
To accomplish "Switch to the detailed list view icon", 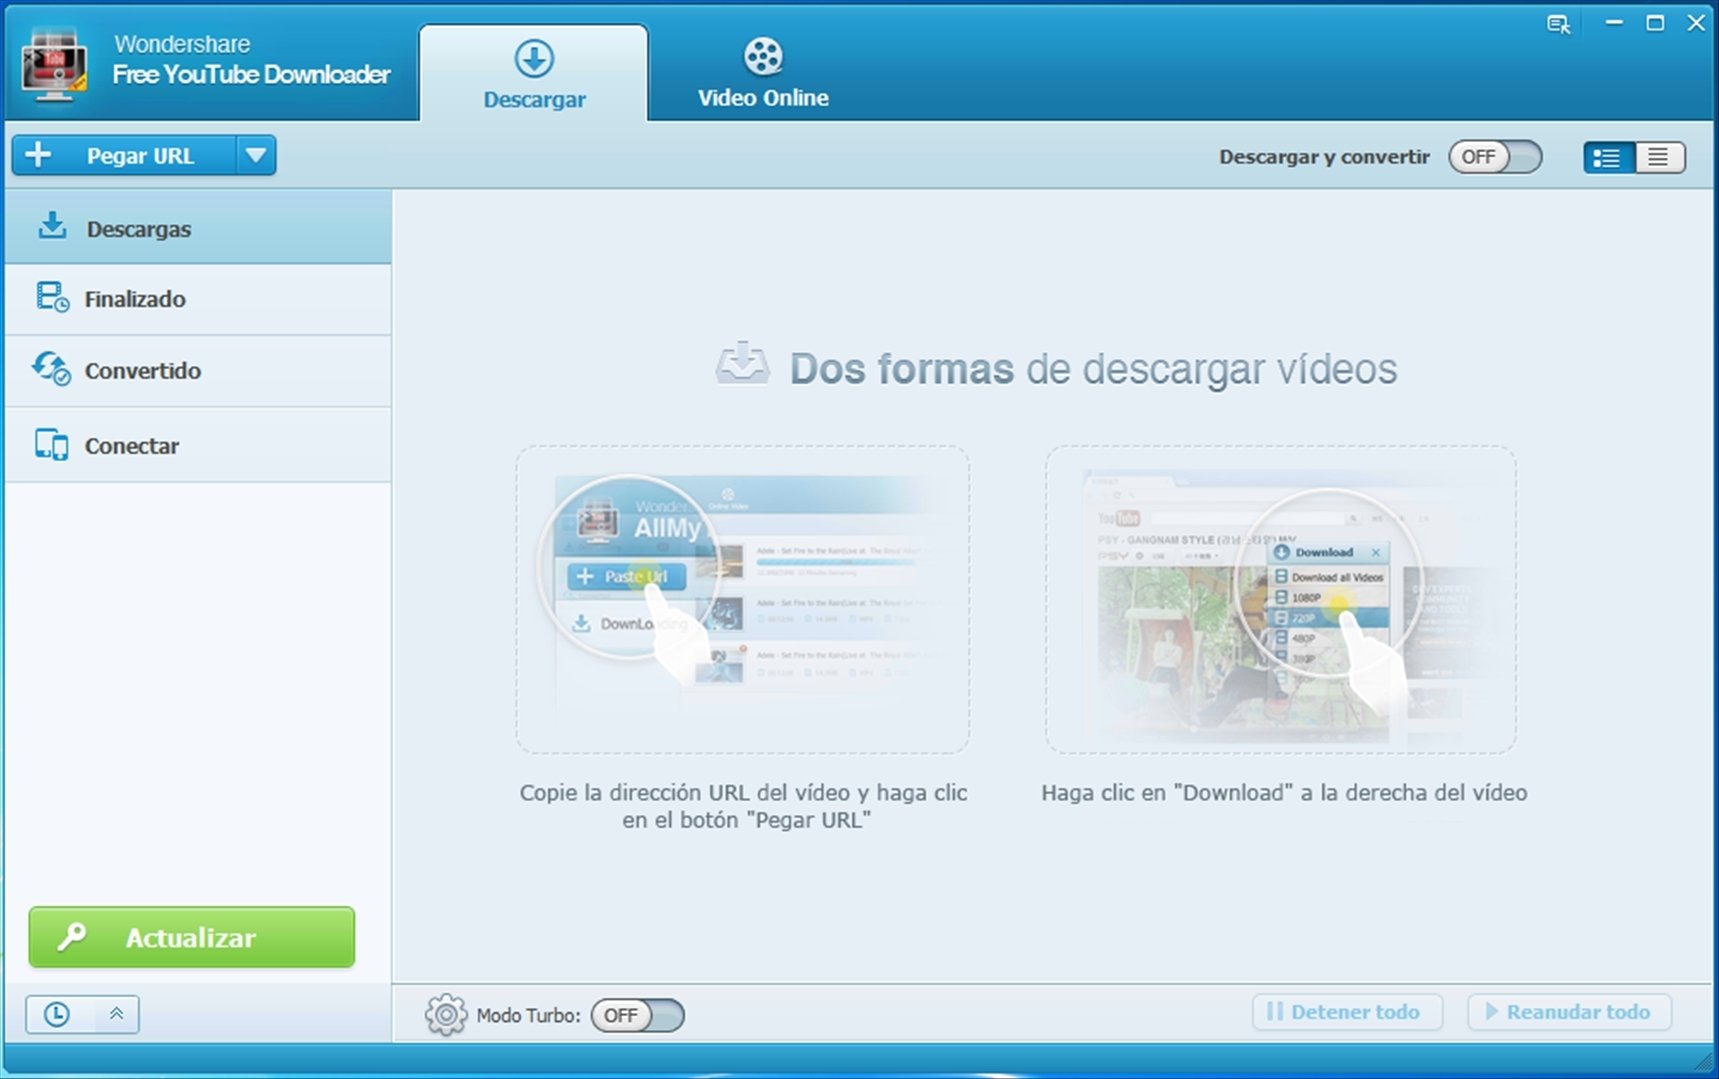I will click(1608, 157).
